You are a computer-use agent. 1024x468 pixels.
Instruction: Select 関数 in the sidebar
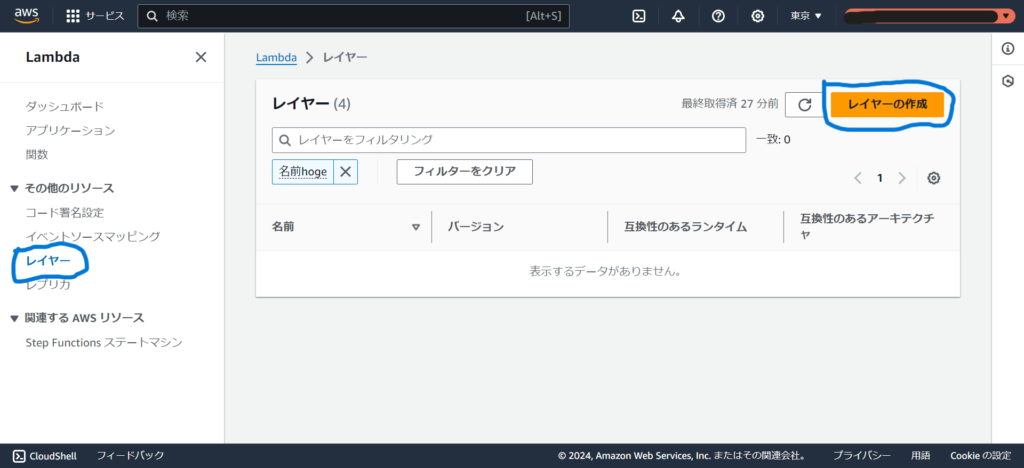[x=37, y=154]
